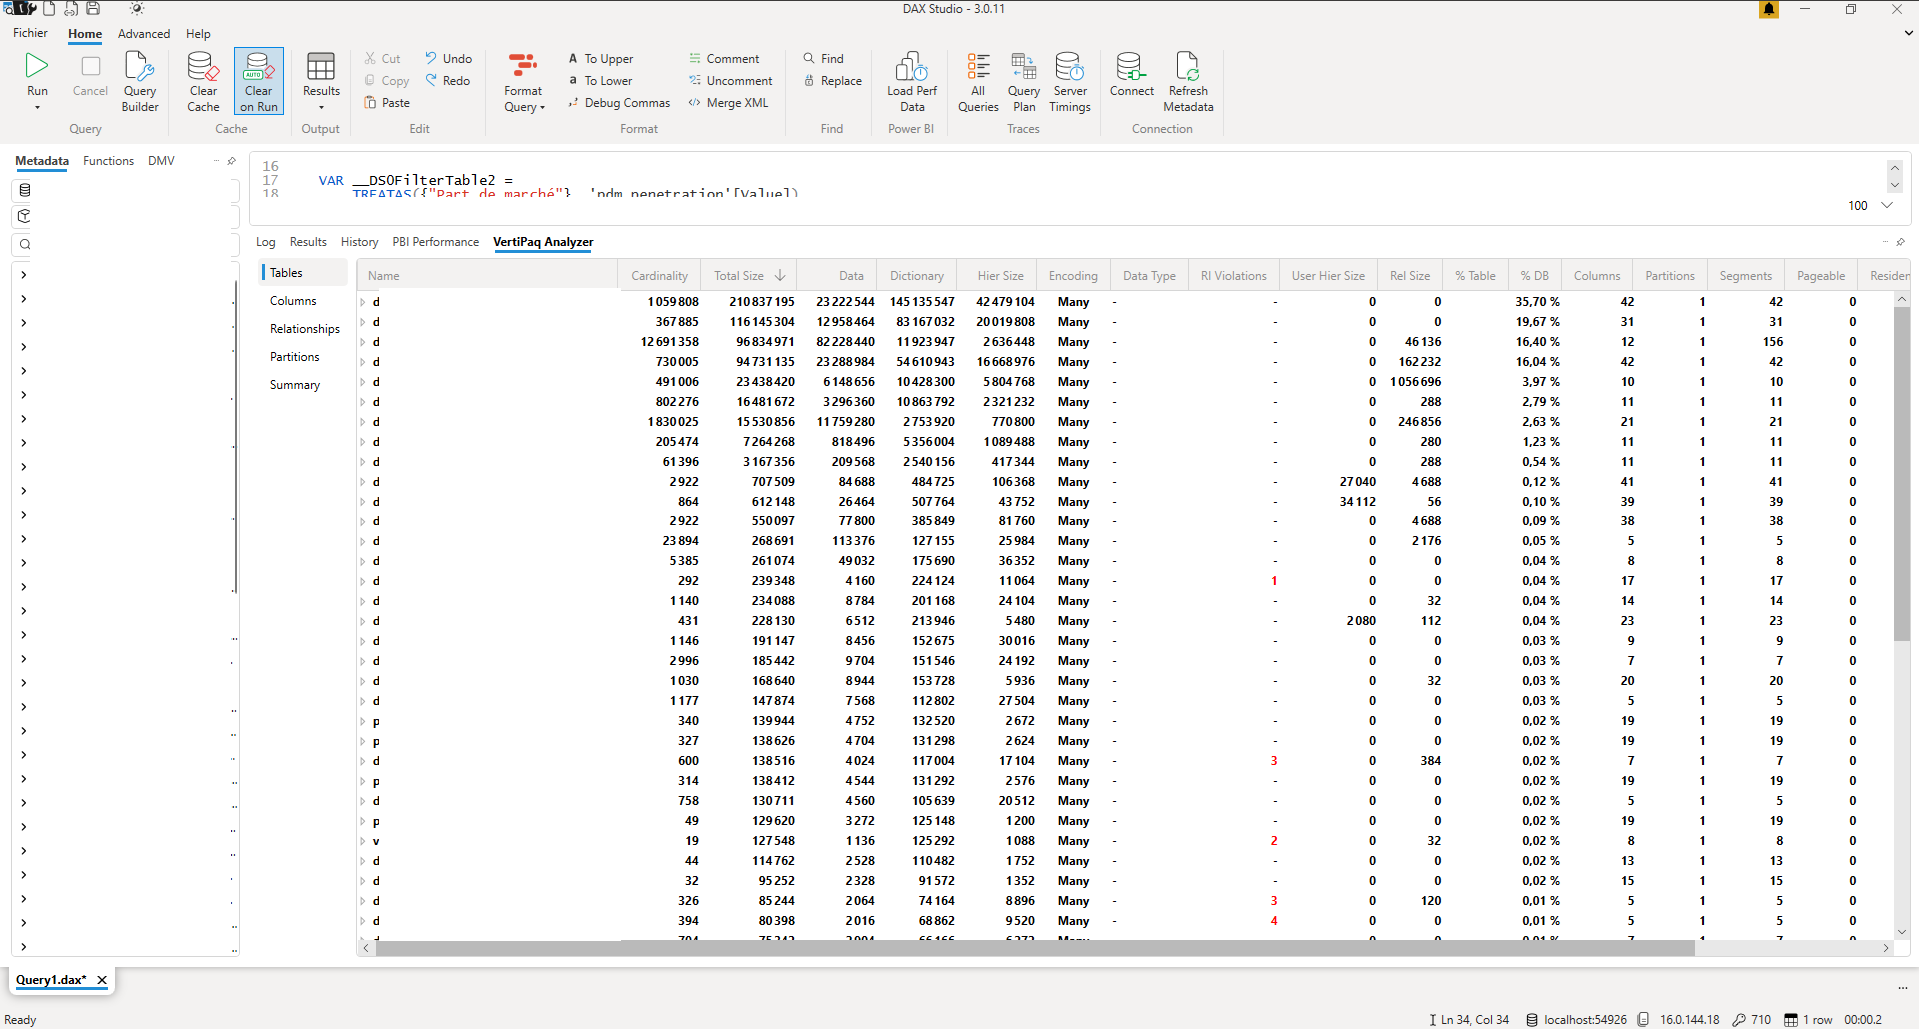The height and width of the screenshot is (1029, 1919).
Task: Open Find in the ribbon
Action: [x=823, y=59]
